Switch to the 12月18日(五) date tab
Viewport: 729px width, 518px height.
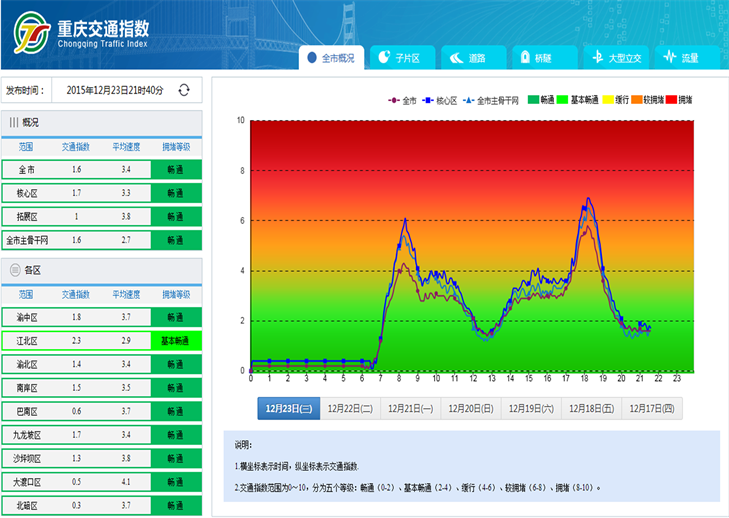pos(592,408)
